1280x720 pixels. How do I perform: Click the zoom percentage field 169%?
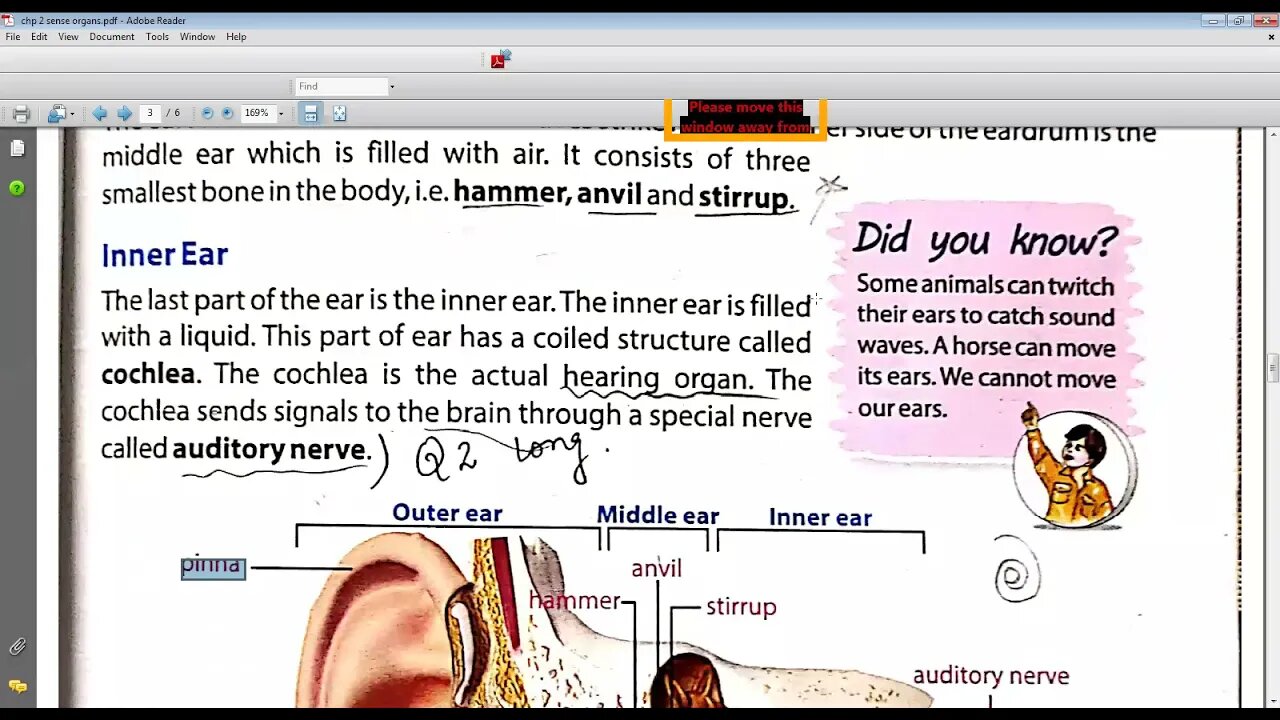pyautogui.click(x=257, y=113)
